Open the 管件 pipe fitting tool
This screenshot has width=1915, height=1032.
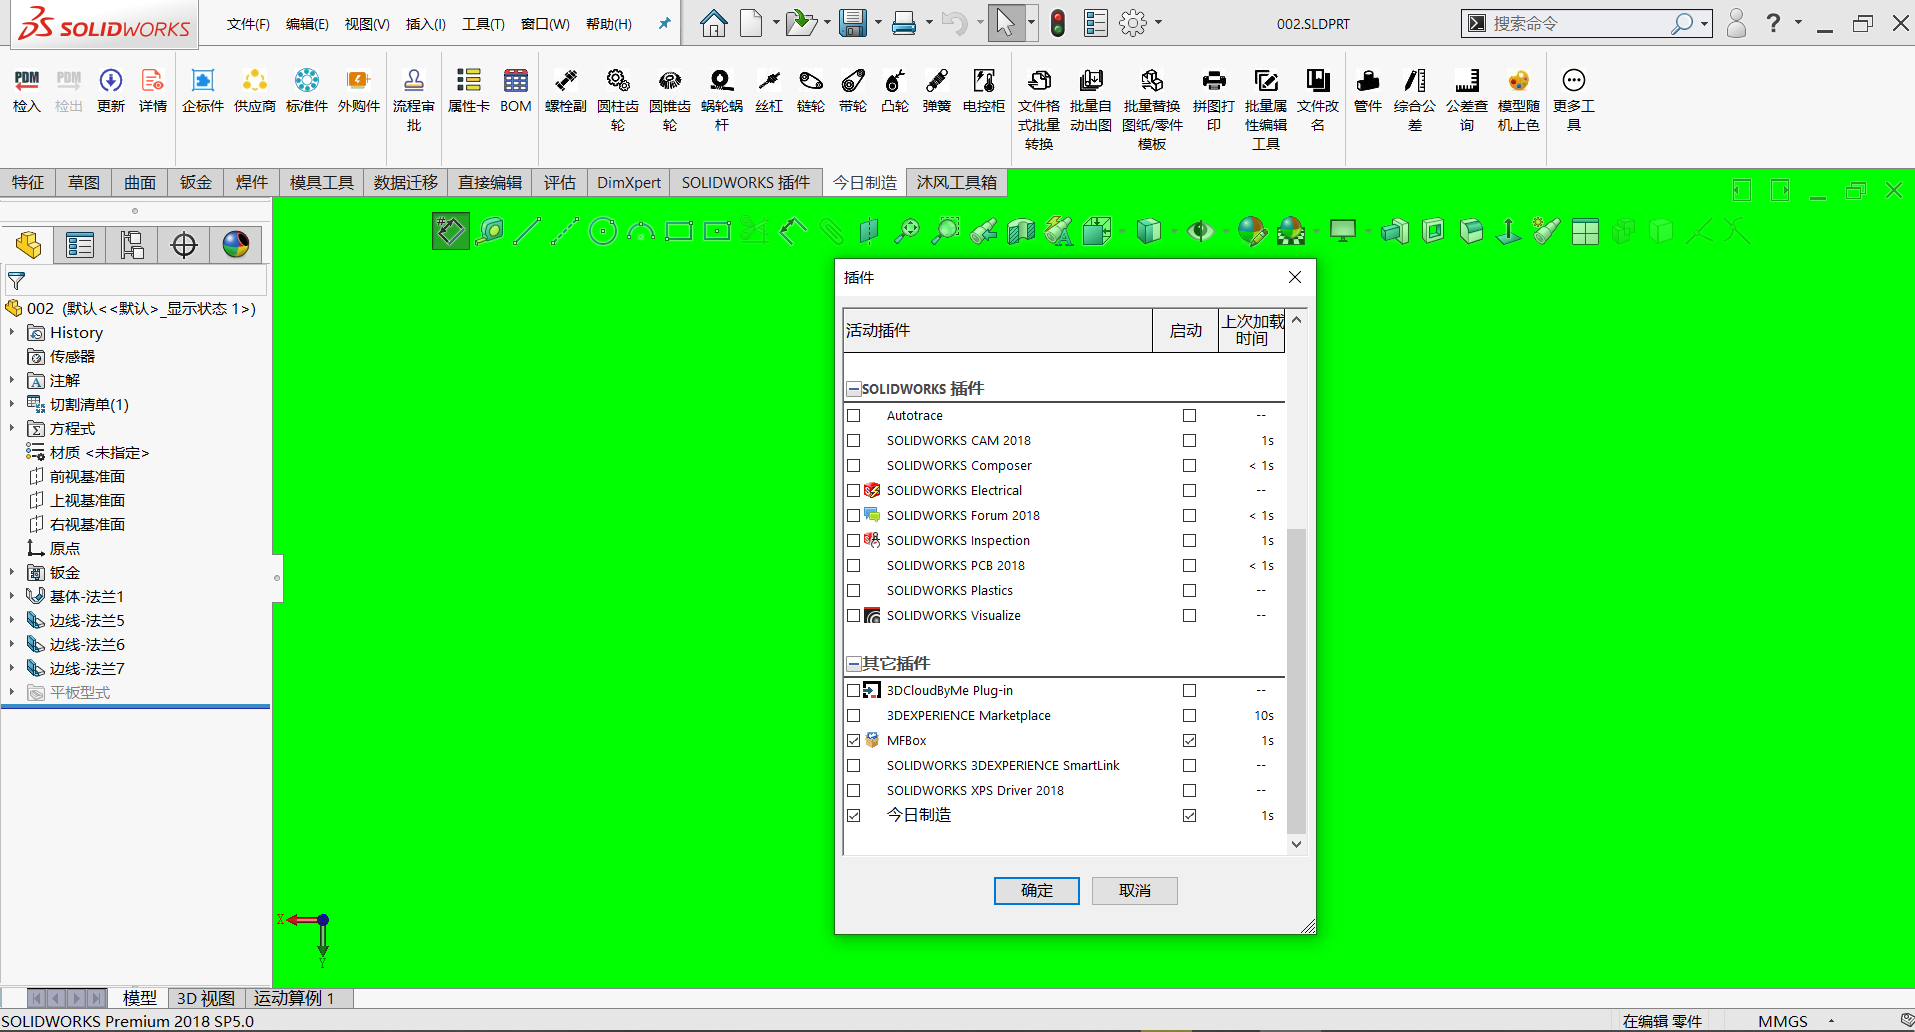pyautogui.click(x=1368, y=90)
